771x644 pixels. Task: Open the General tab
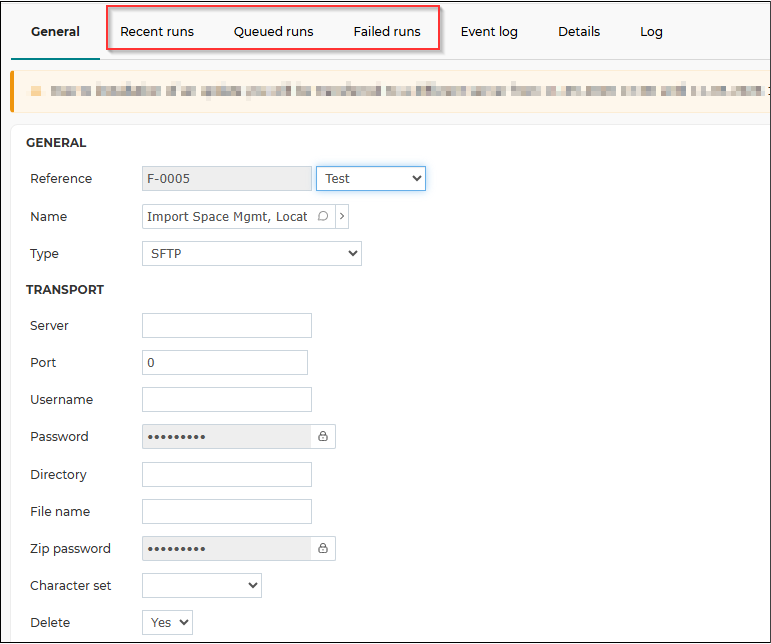pos(55,32)
